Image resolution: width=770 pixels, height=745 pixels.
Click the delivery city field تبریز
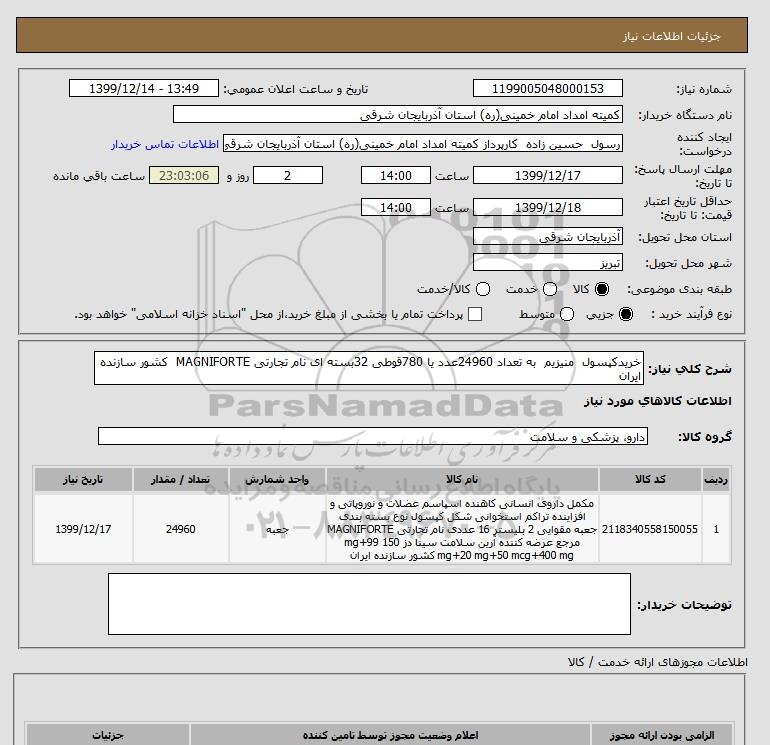click(x=548, y=263)
